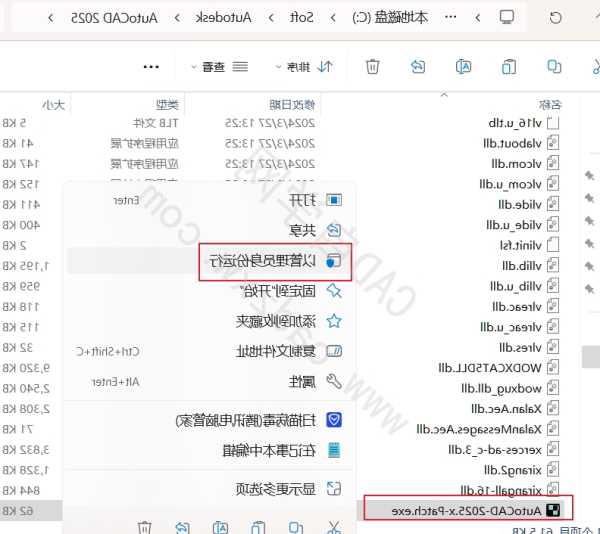The image size is (600, 534).
Task: Choose 固定到"开始" in the context menu
Action: point(210,291)
